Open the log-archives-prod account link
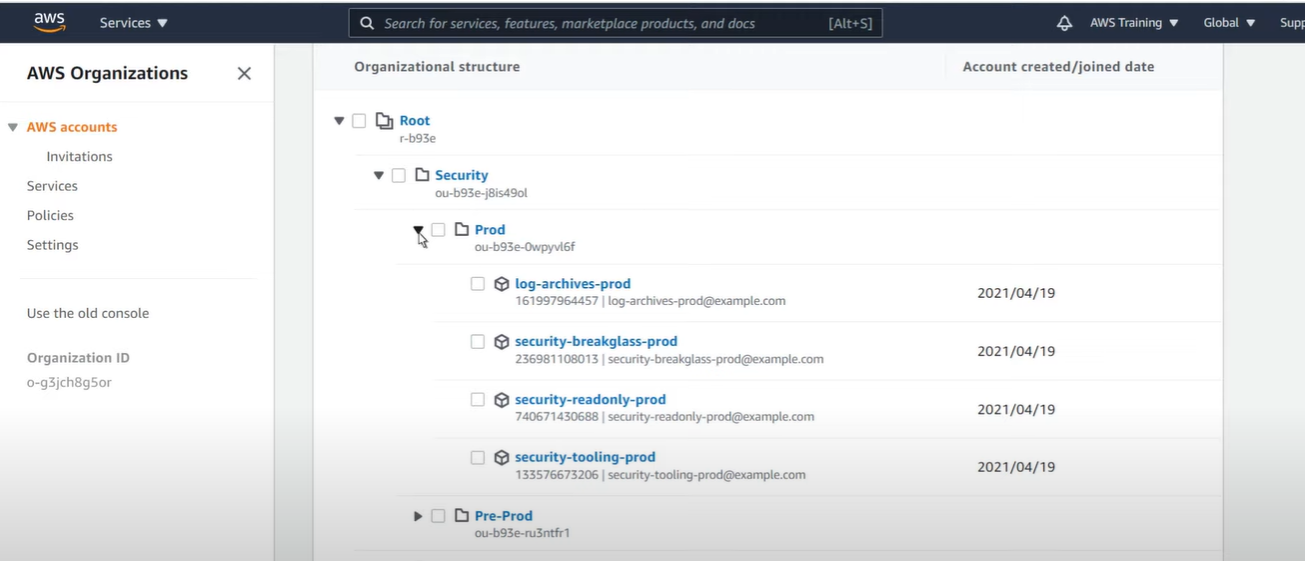 [573, 284]
